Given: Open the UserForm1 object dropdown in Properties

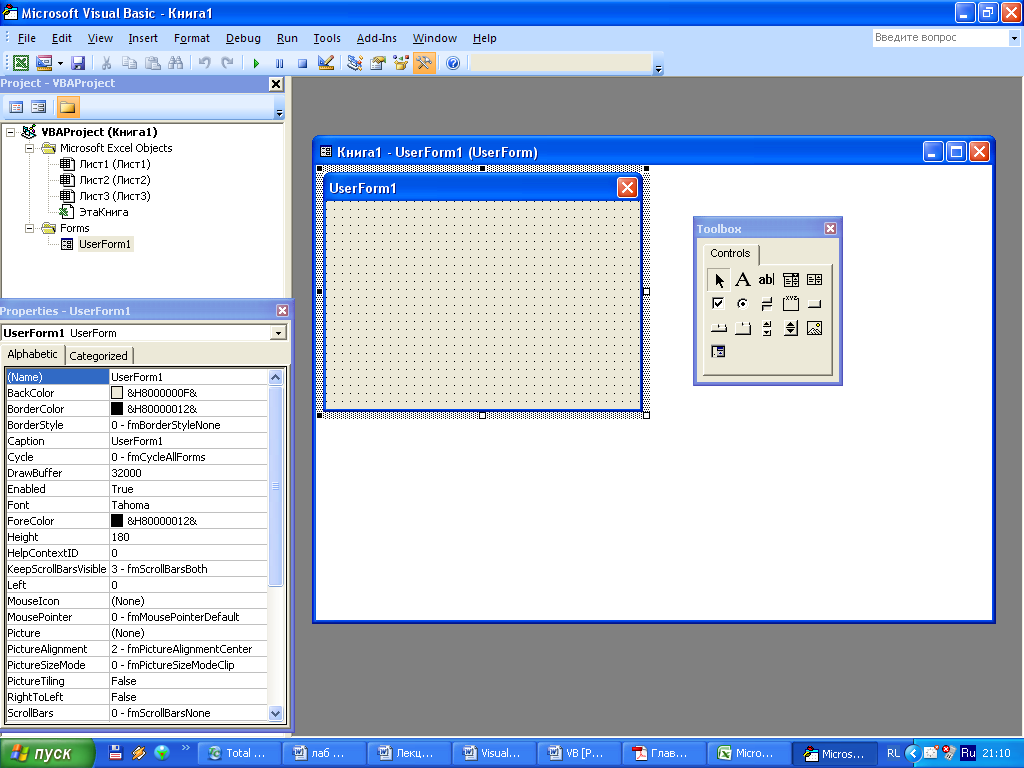Looking at the screenshot, I should [x=278, y=333].
